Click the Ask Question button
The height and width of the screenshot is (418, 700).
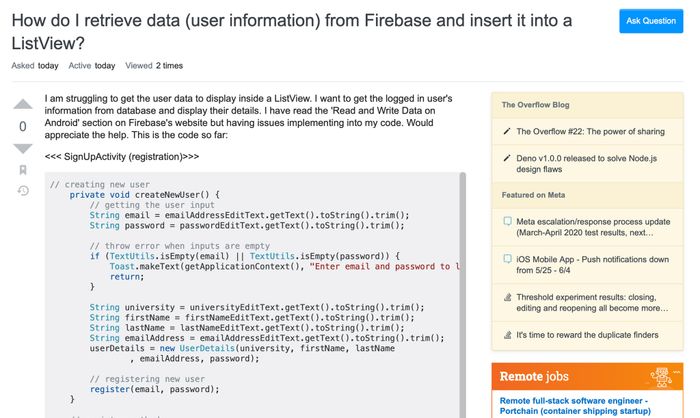point(651,21)
